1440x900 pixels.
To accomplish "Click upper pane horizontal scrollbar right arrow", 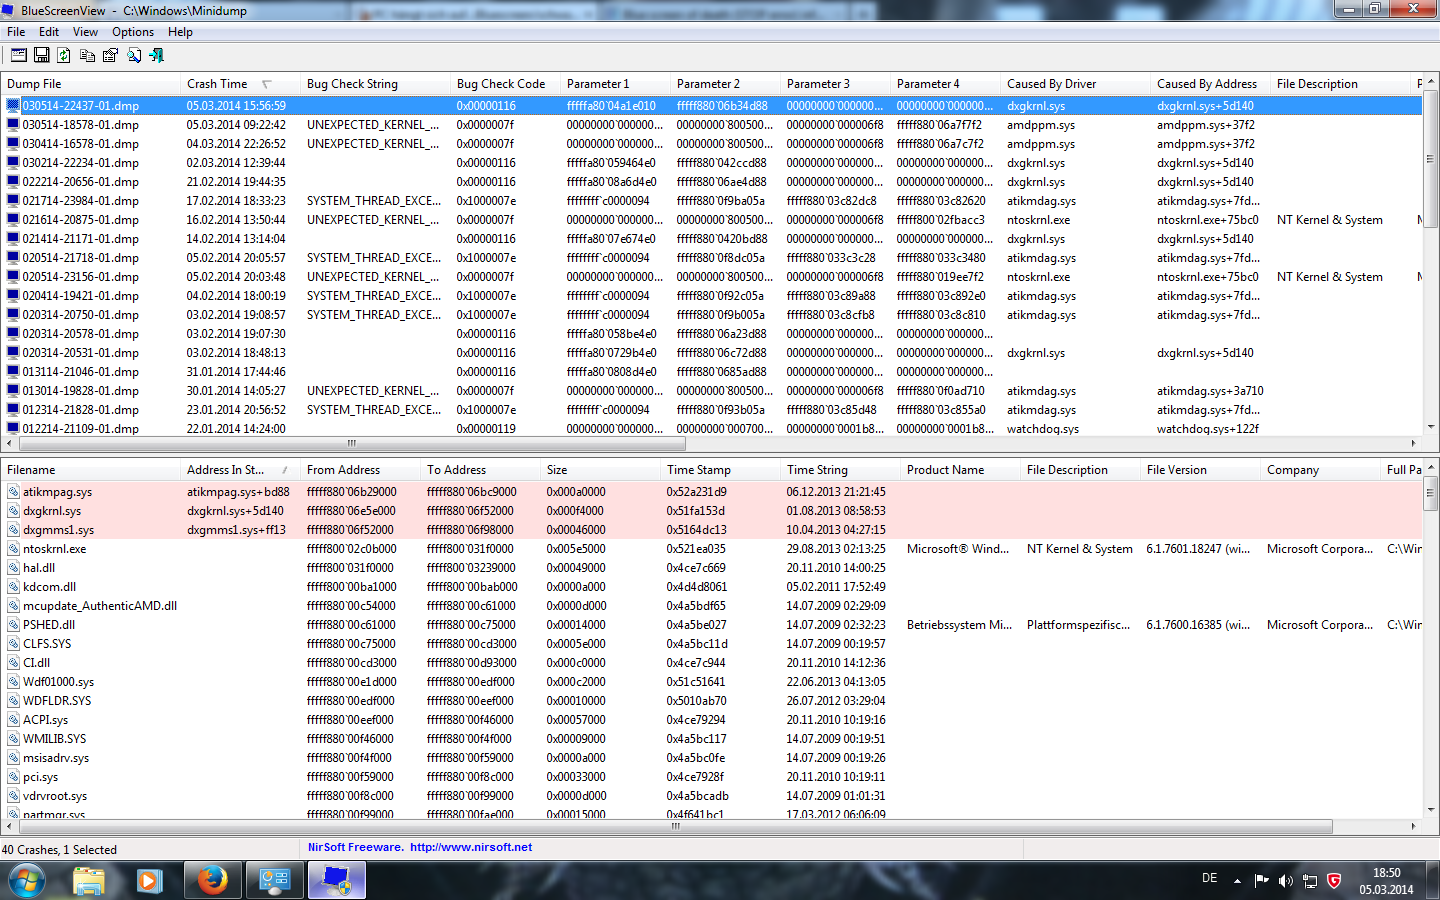I will 1414,443.
